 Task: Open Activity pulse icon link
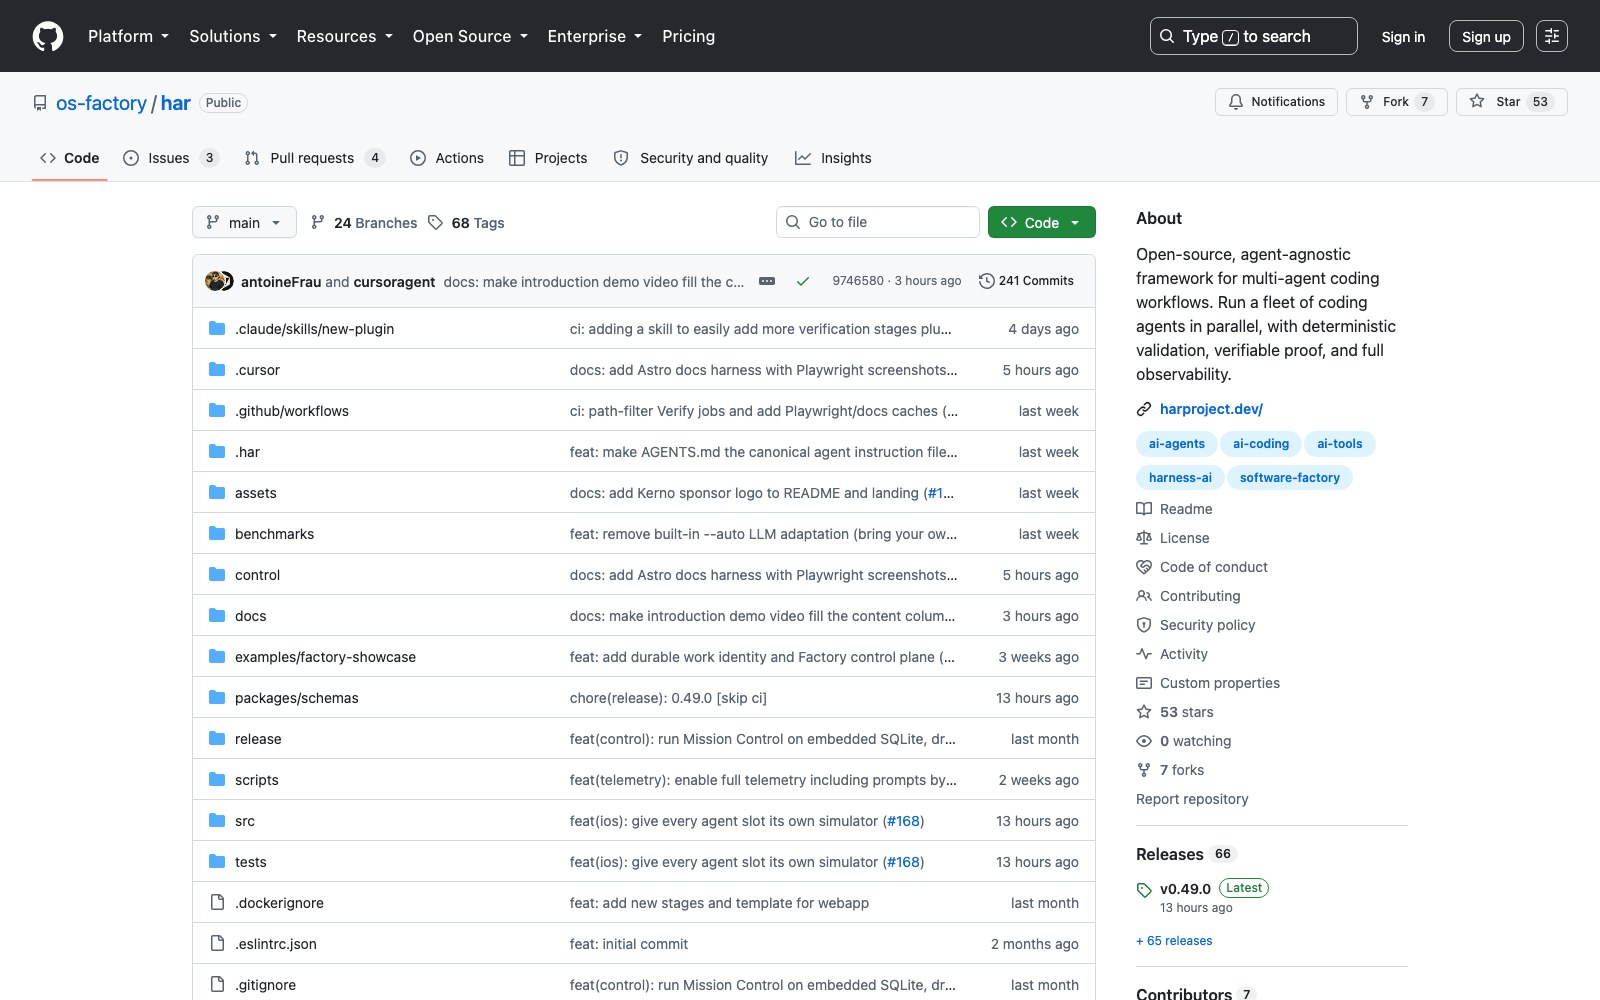[1144, 654]
